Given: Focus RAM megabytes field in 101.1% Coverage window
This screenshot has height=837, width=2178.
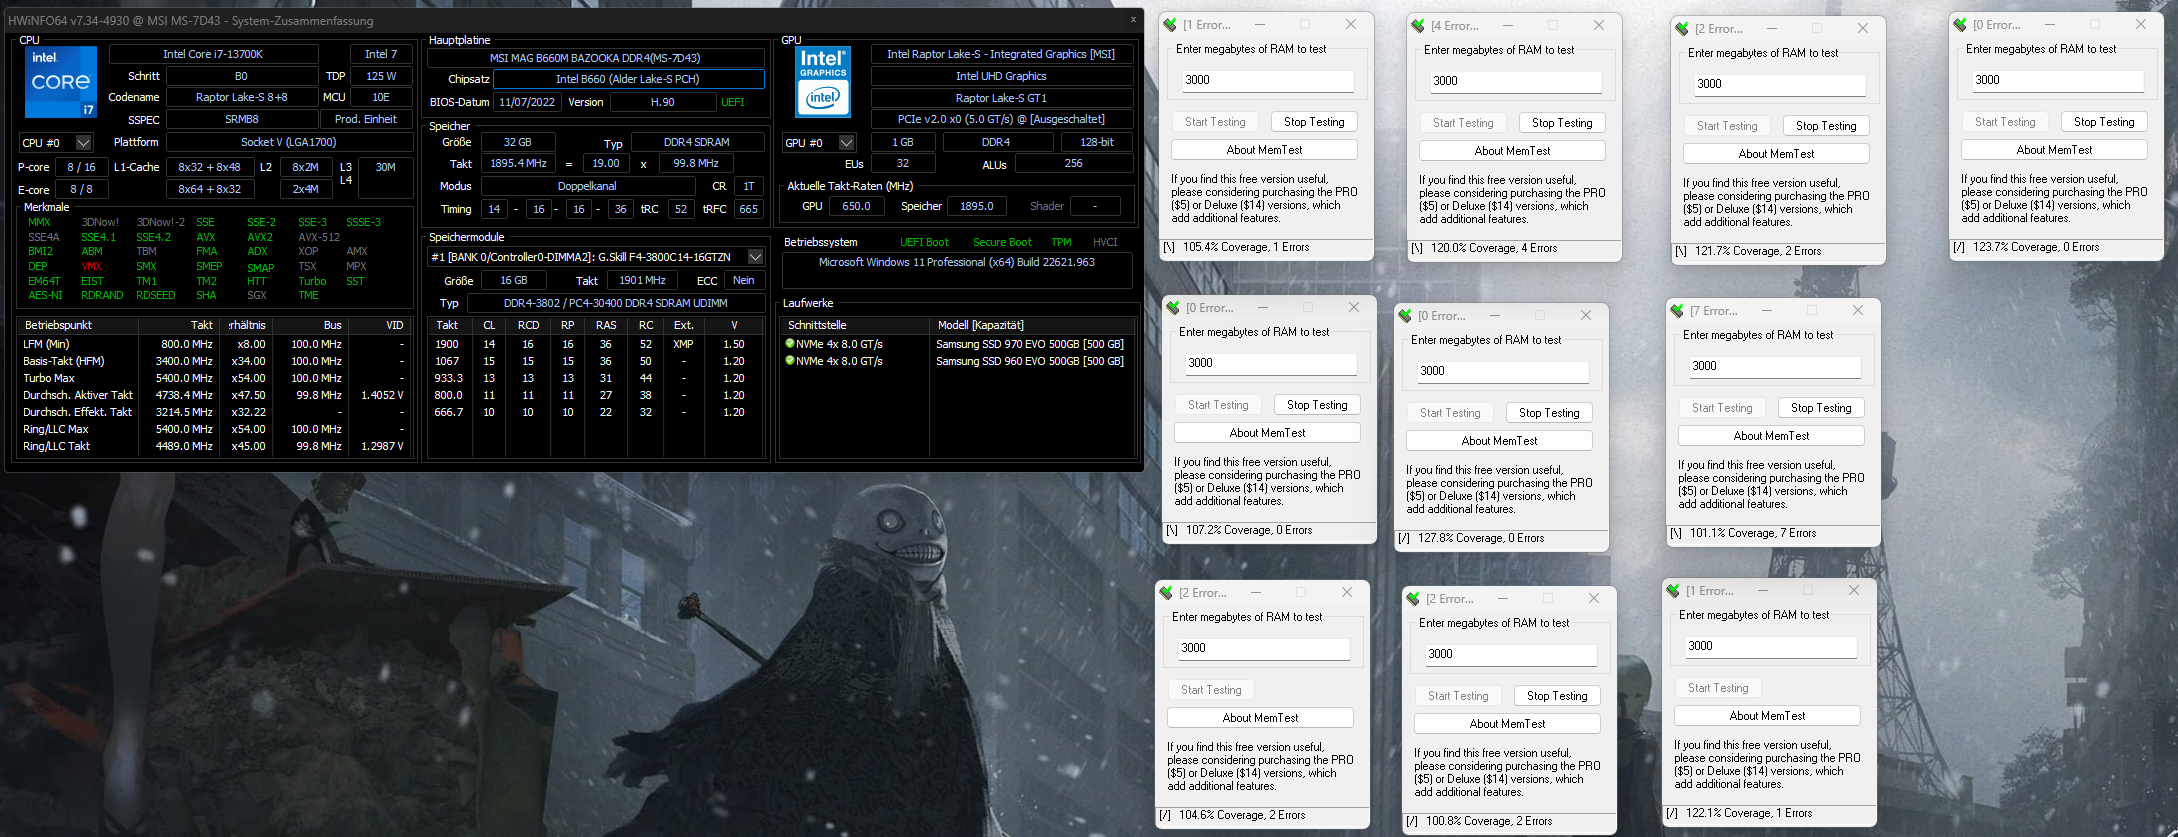Looking at the screenshot, I should coord(1775,366).
